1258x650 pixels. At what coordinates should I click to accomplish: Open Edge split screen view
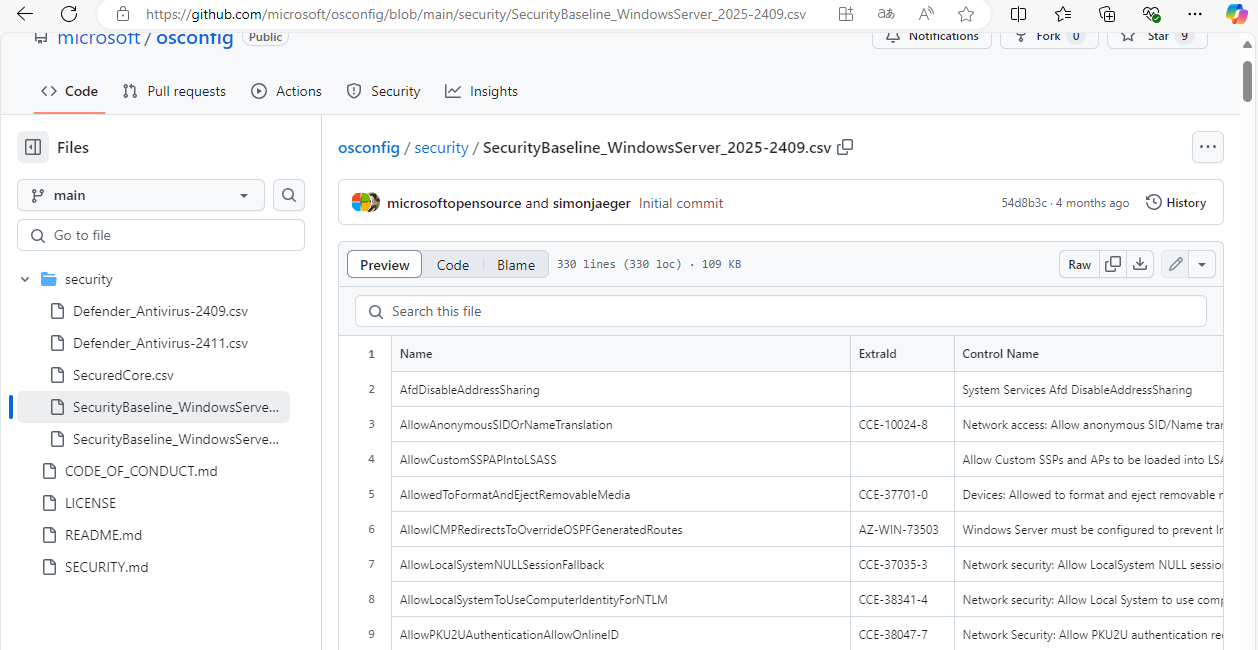pos(1018,14)
